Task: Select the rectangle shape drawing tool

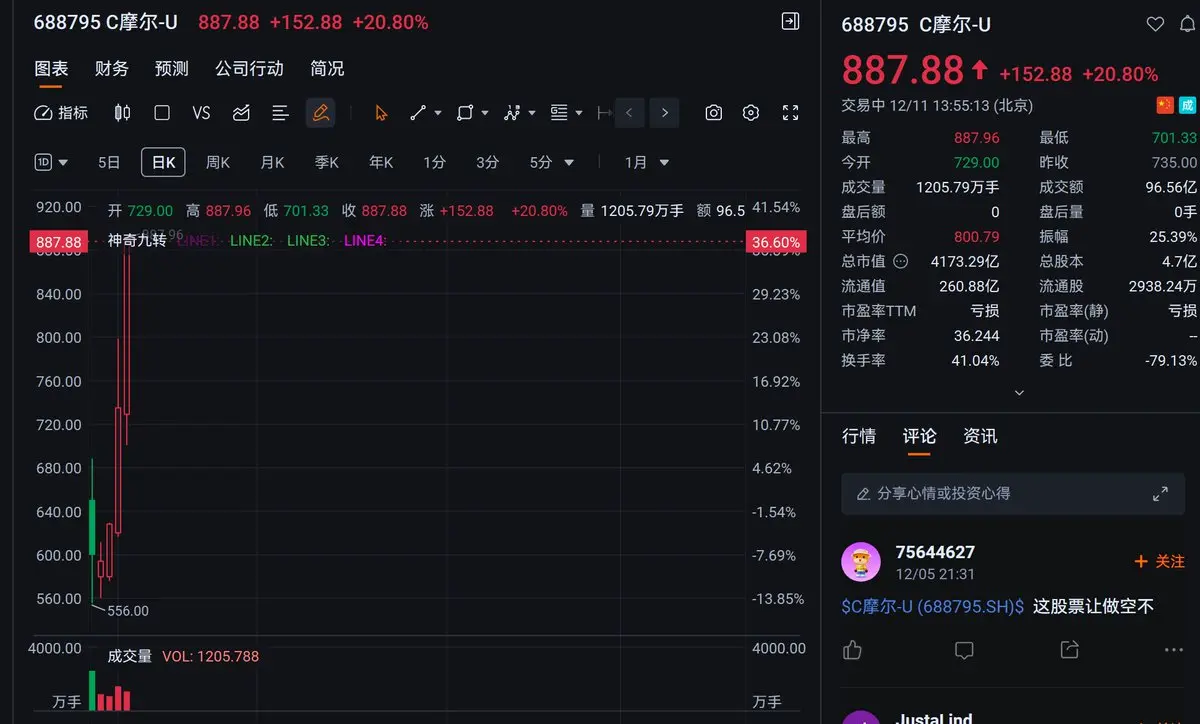Action: [x=465, y=113]
